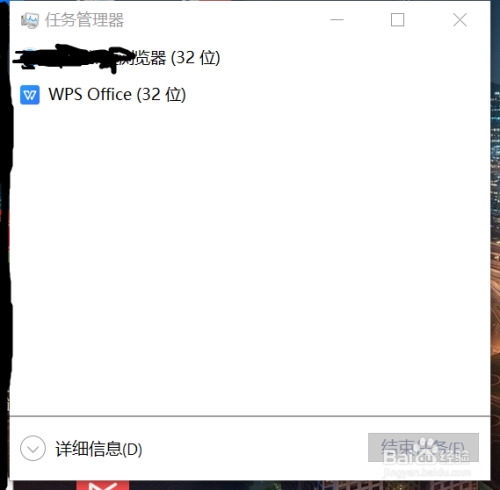Select the WPS Office (32 位) entry text
500x490 pixels.
(x=117, y=95)
